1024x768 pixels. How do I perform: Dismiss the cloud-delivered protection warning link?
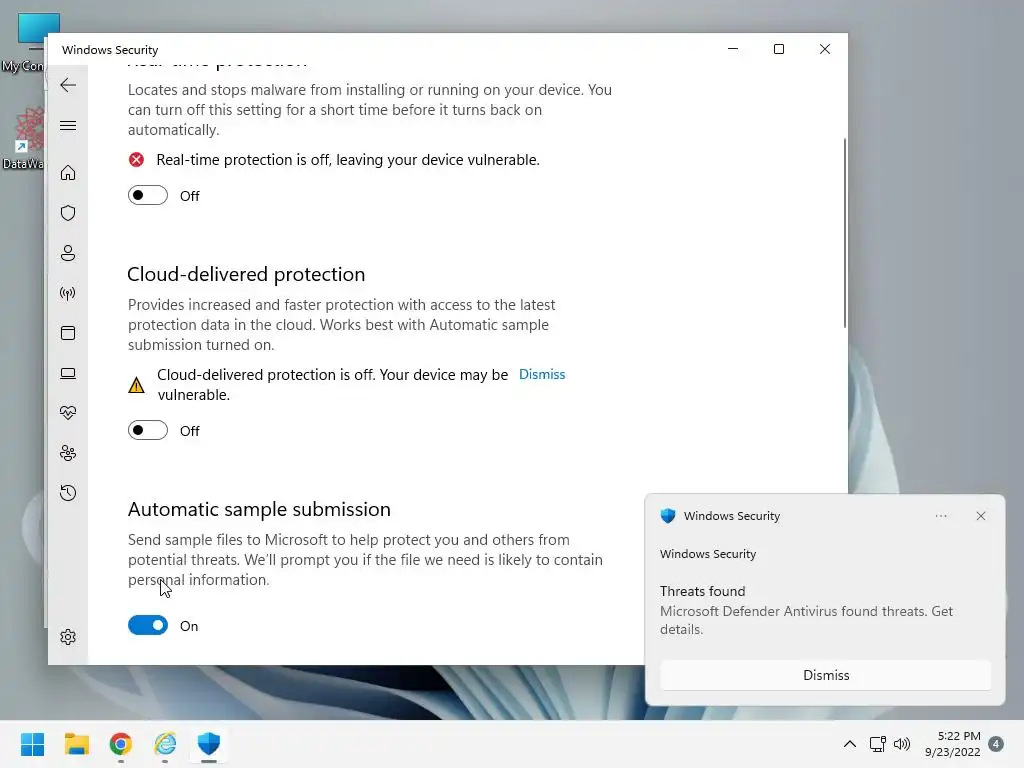pyautogui.click(x=542, y=374)
